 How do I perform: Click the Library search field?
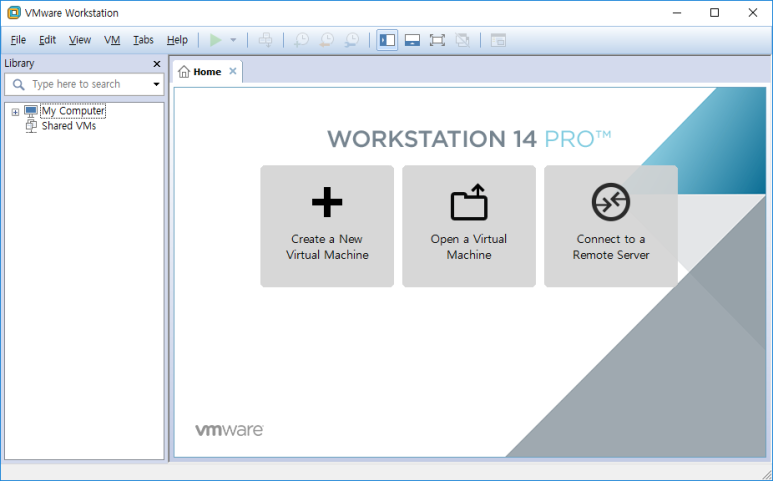click(x=84, y=84)
